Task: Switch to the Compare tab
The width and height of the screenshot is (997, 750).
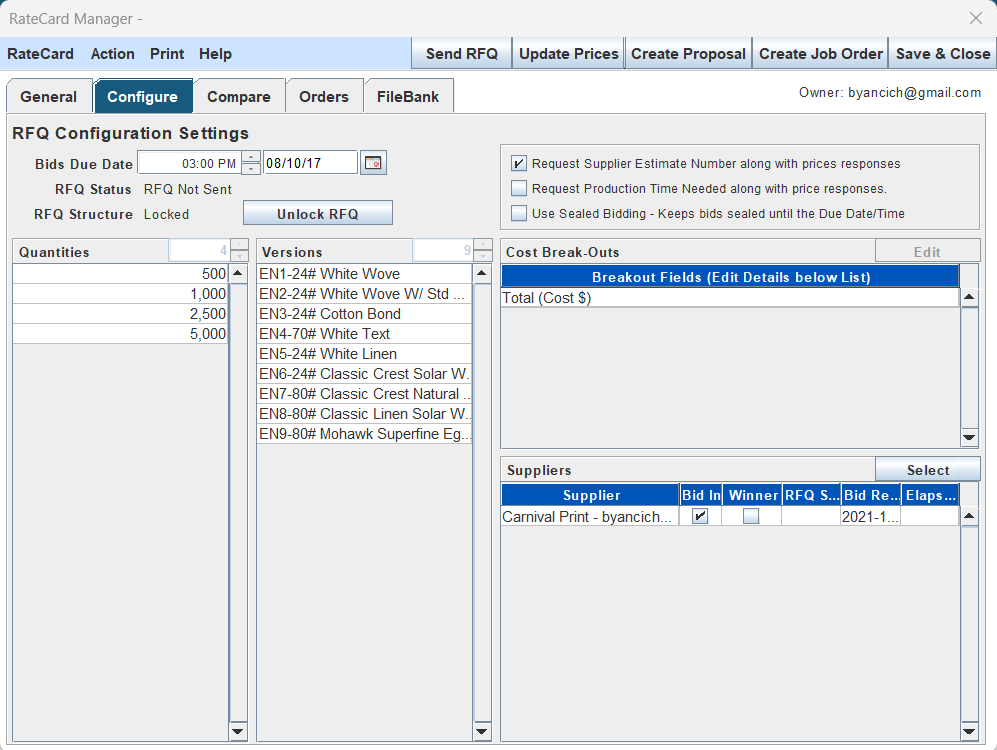Action: click(x=238, y=97)
